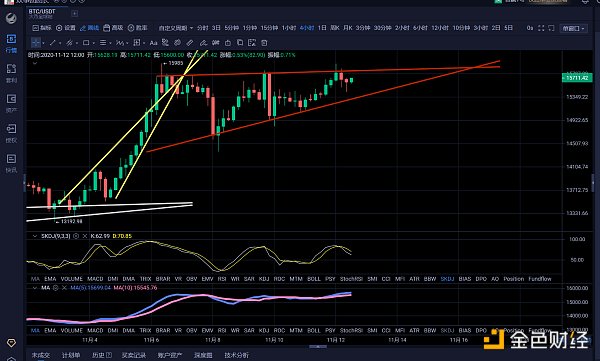Collapse the SKDJ indicator chevron

pos(35,236)
